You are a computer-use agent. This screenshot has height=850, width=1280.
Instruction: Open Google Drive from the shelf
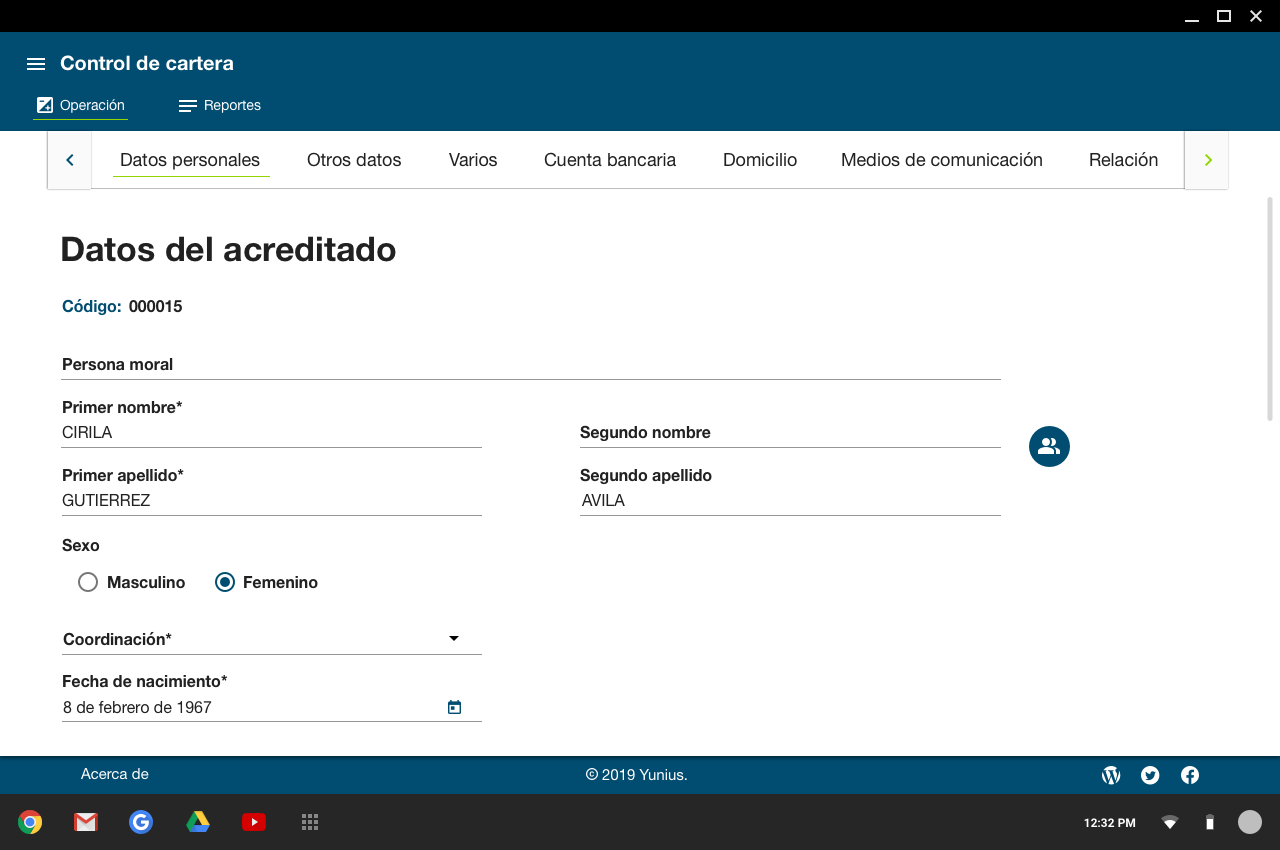[x=198, y=822]
